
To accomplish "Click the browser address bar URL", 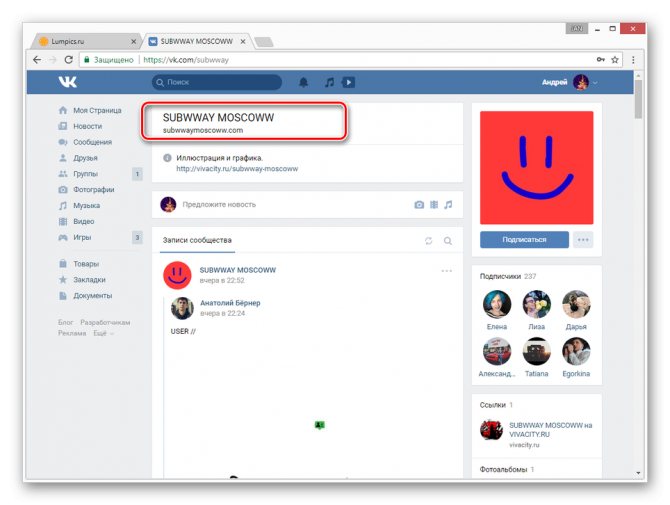I will pyautogui.click(x=186, y=60).
